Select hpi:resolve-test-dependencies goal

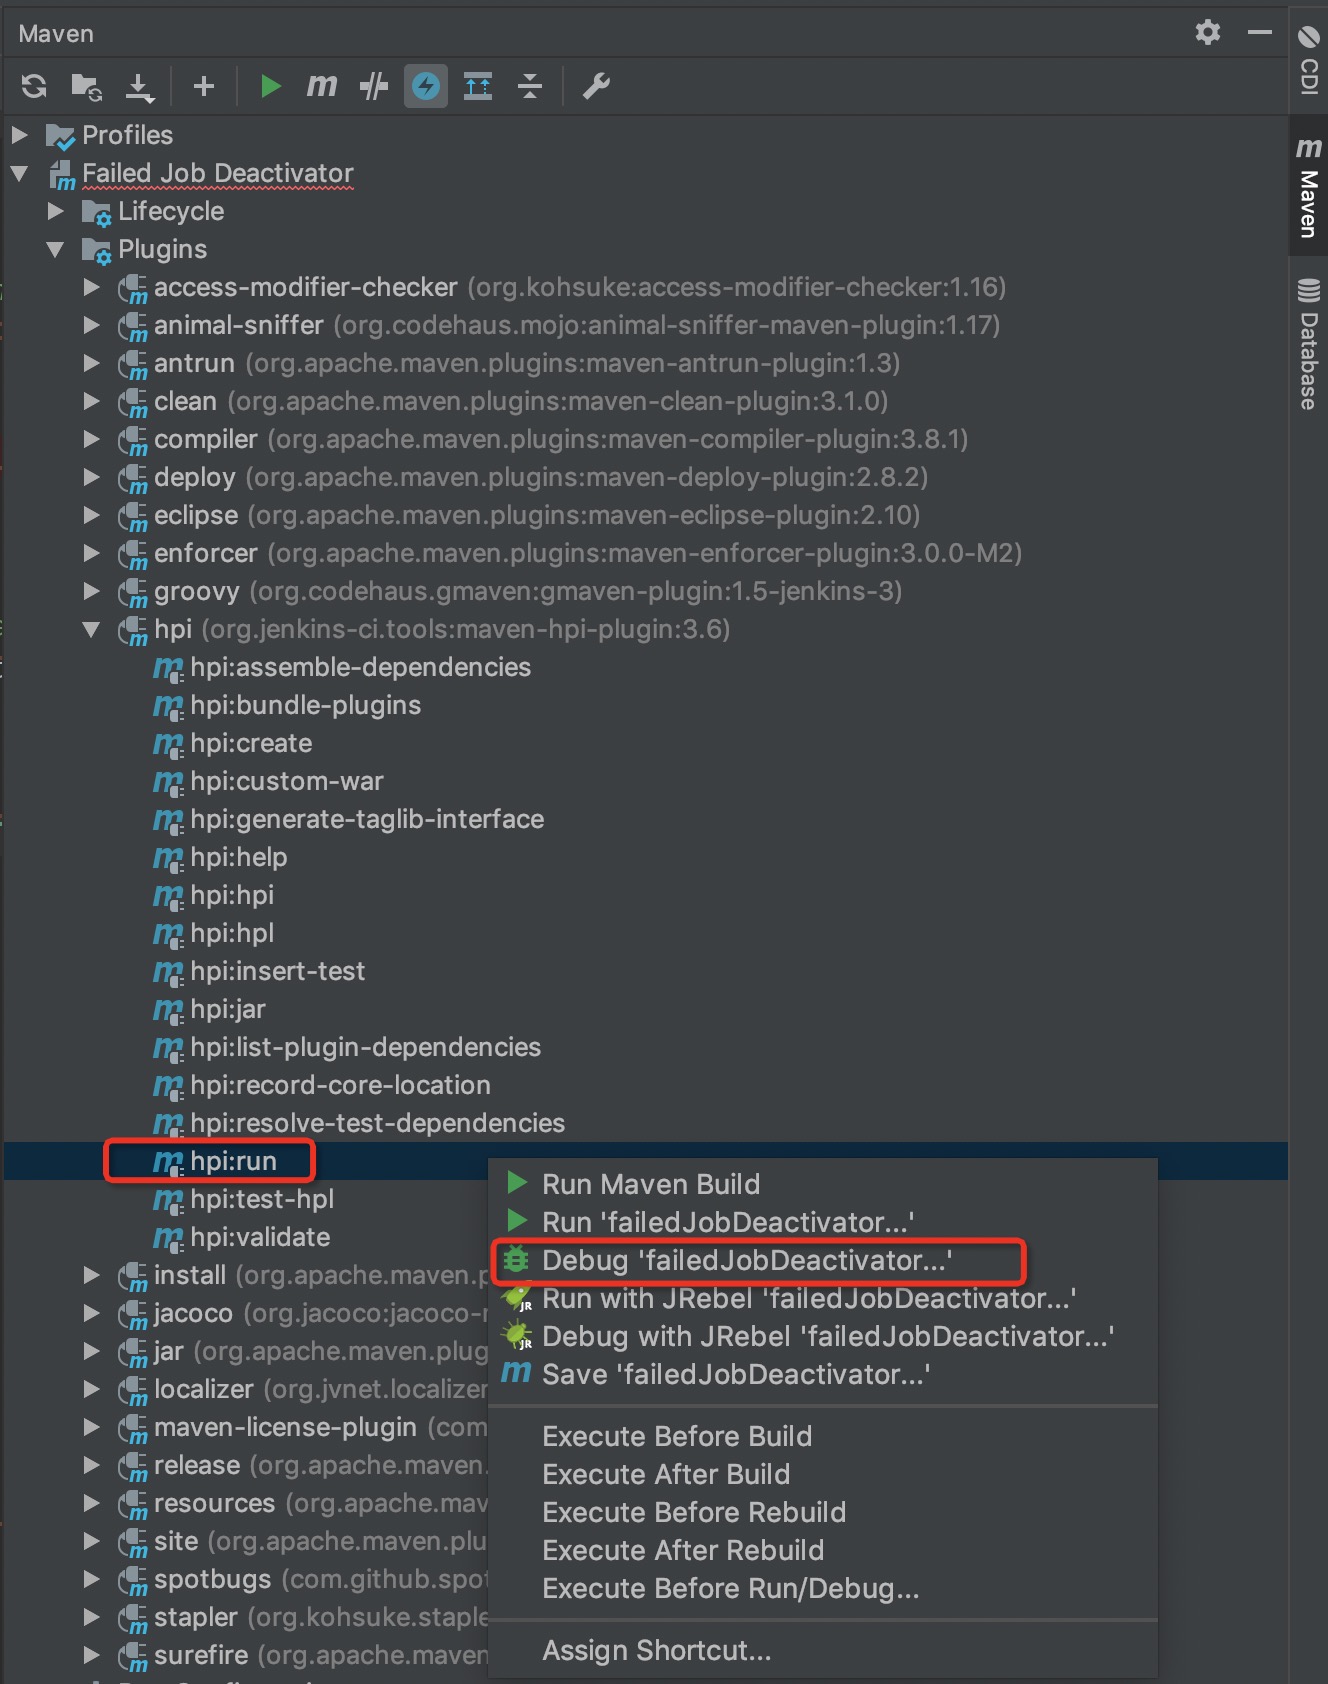359,1123
